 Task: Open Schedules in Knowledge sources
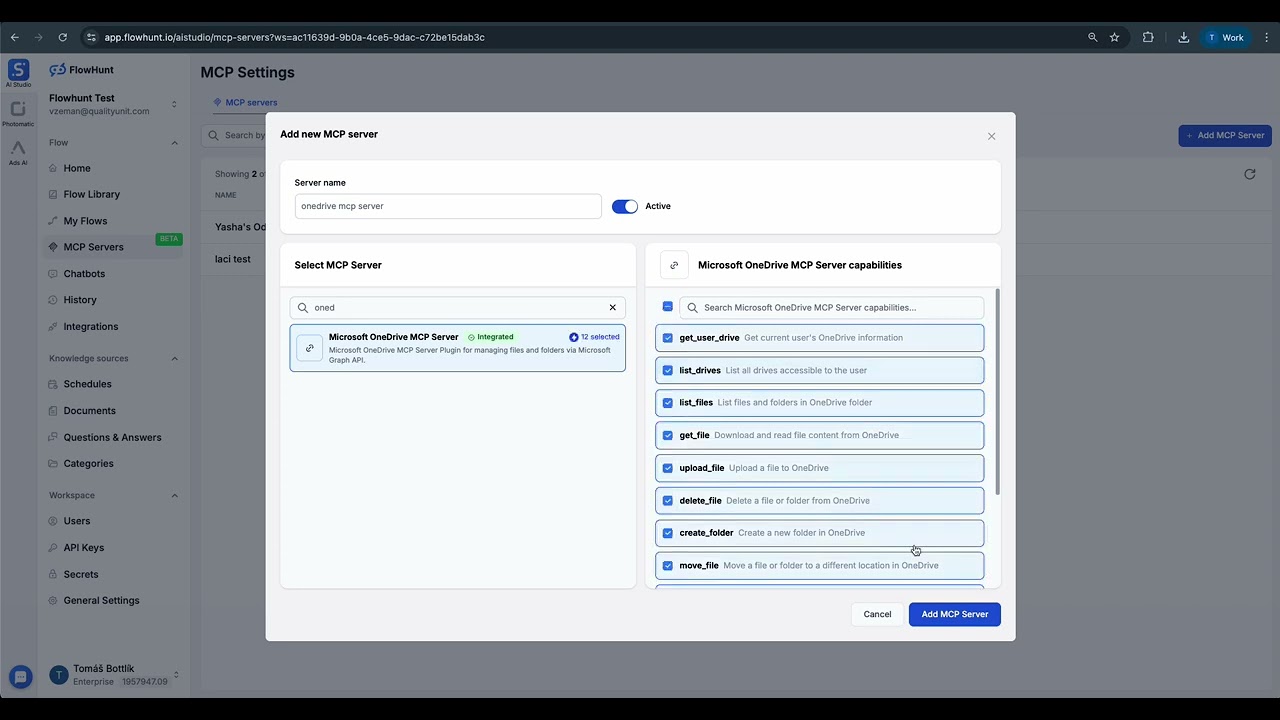coord(87,384)
